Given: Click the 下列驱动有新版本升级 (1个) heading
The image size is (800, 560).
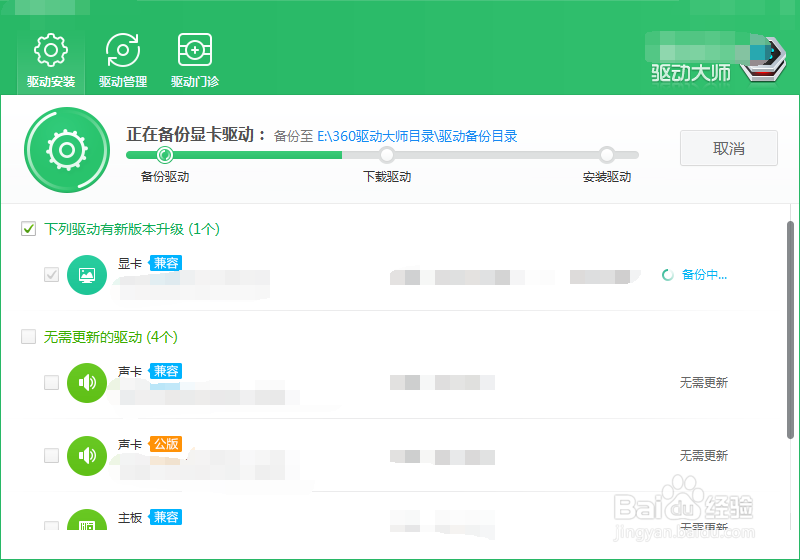Looking at the screenshot, I should [x=132, y=229].
